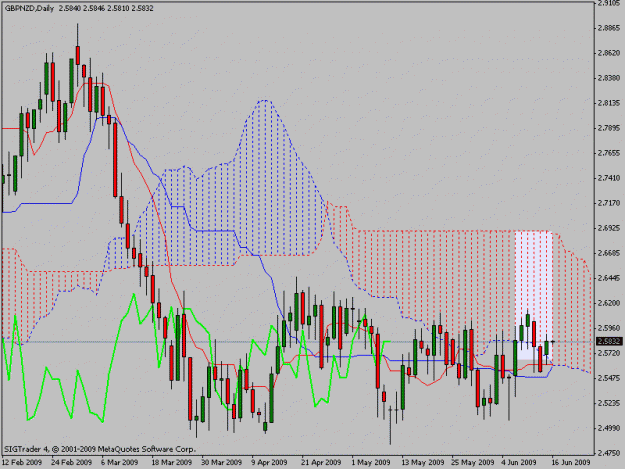Click the last candlestick on the chart
The image size is (625, 469).
(x=553, y=341)
